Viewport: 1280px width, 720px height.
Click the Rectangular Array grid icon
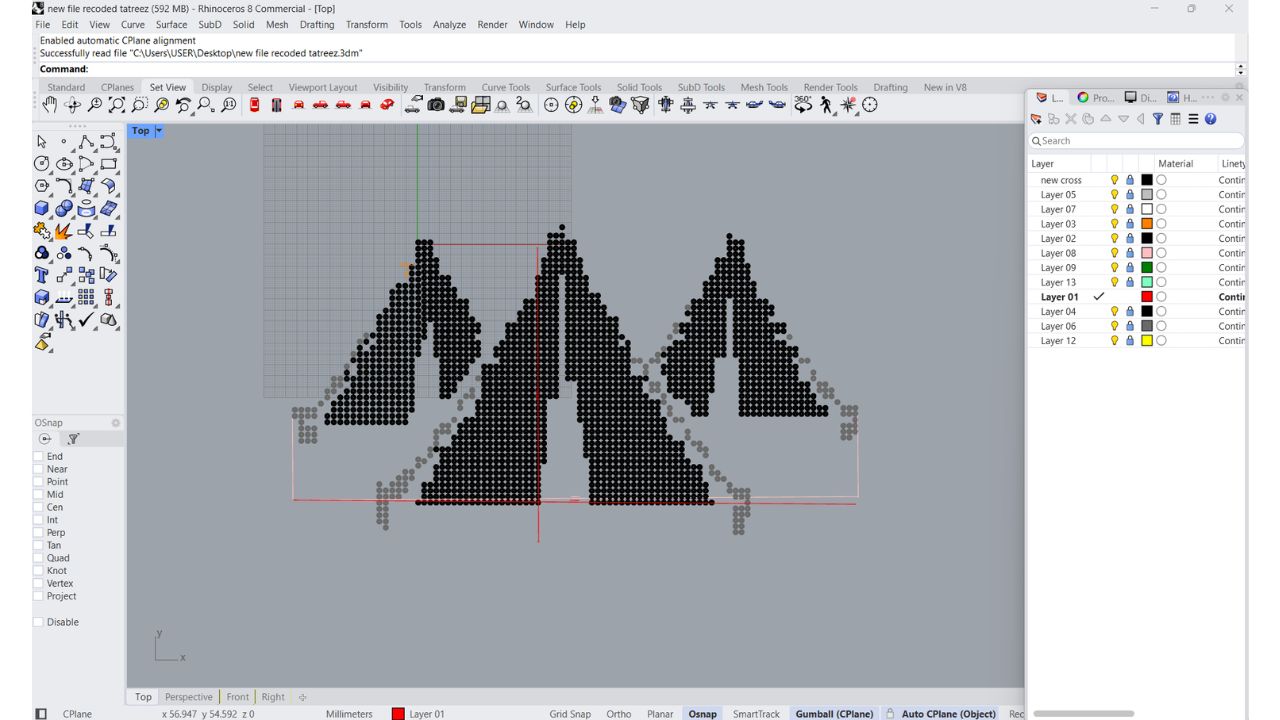pos(87,297)
